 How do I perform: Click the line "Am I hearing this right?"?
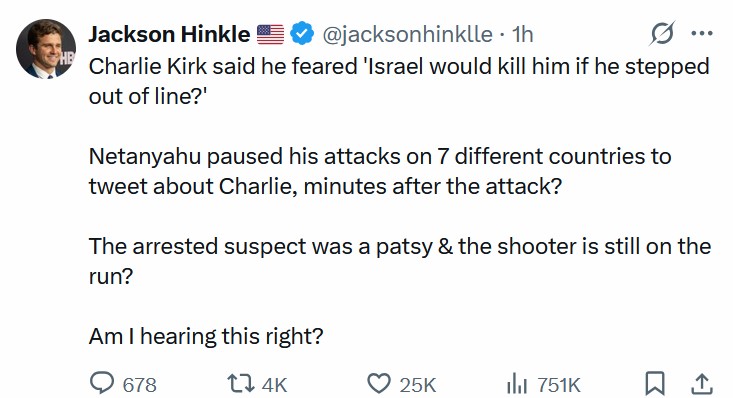(206, 336)
